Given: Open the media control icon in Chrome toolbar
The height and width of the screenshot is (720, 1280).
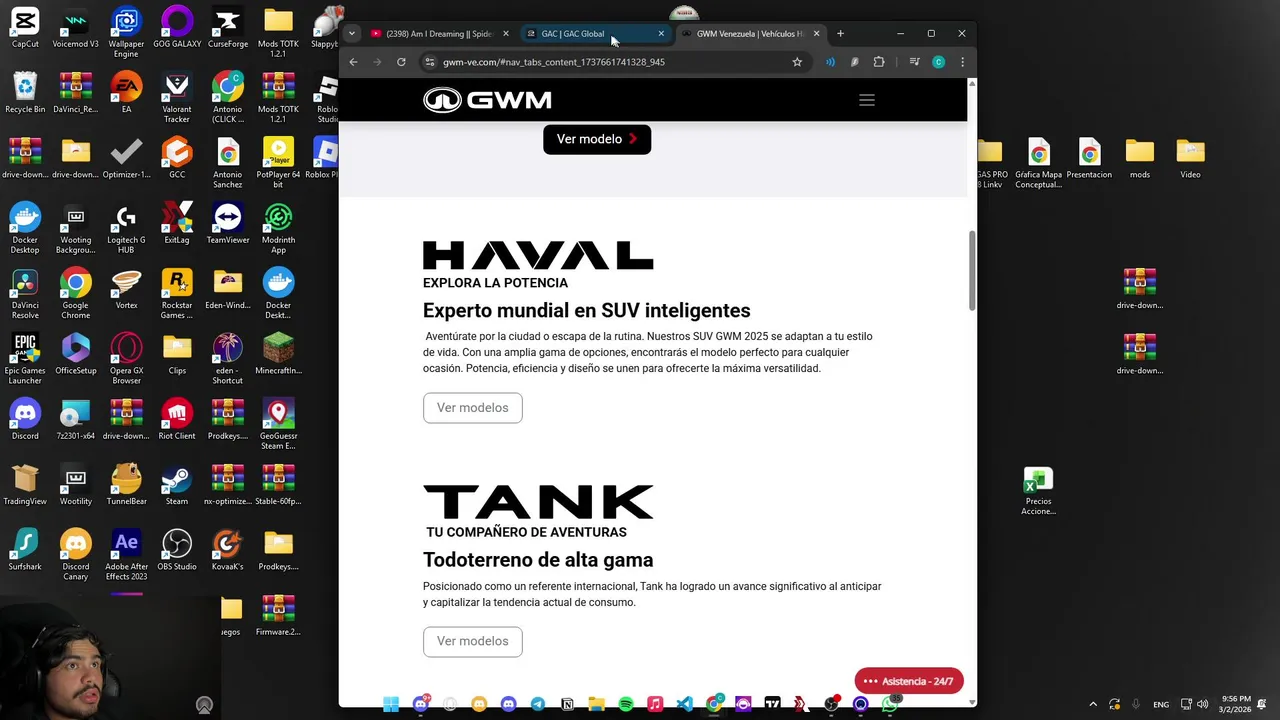Looking at the screenshot, I should (914, 62).
